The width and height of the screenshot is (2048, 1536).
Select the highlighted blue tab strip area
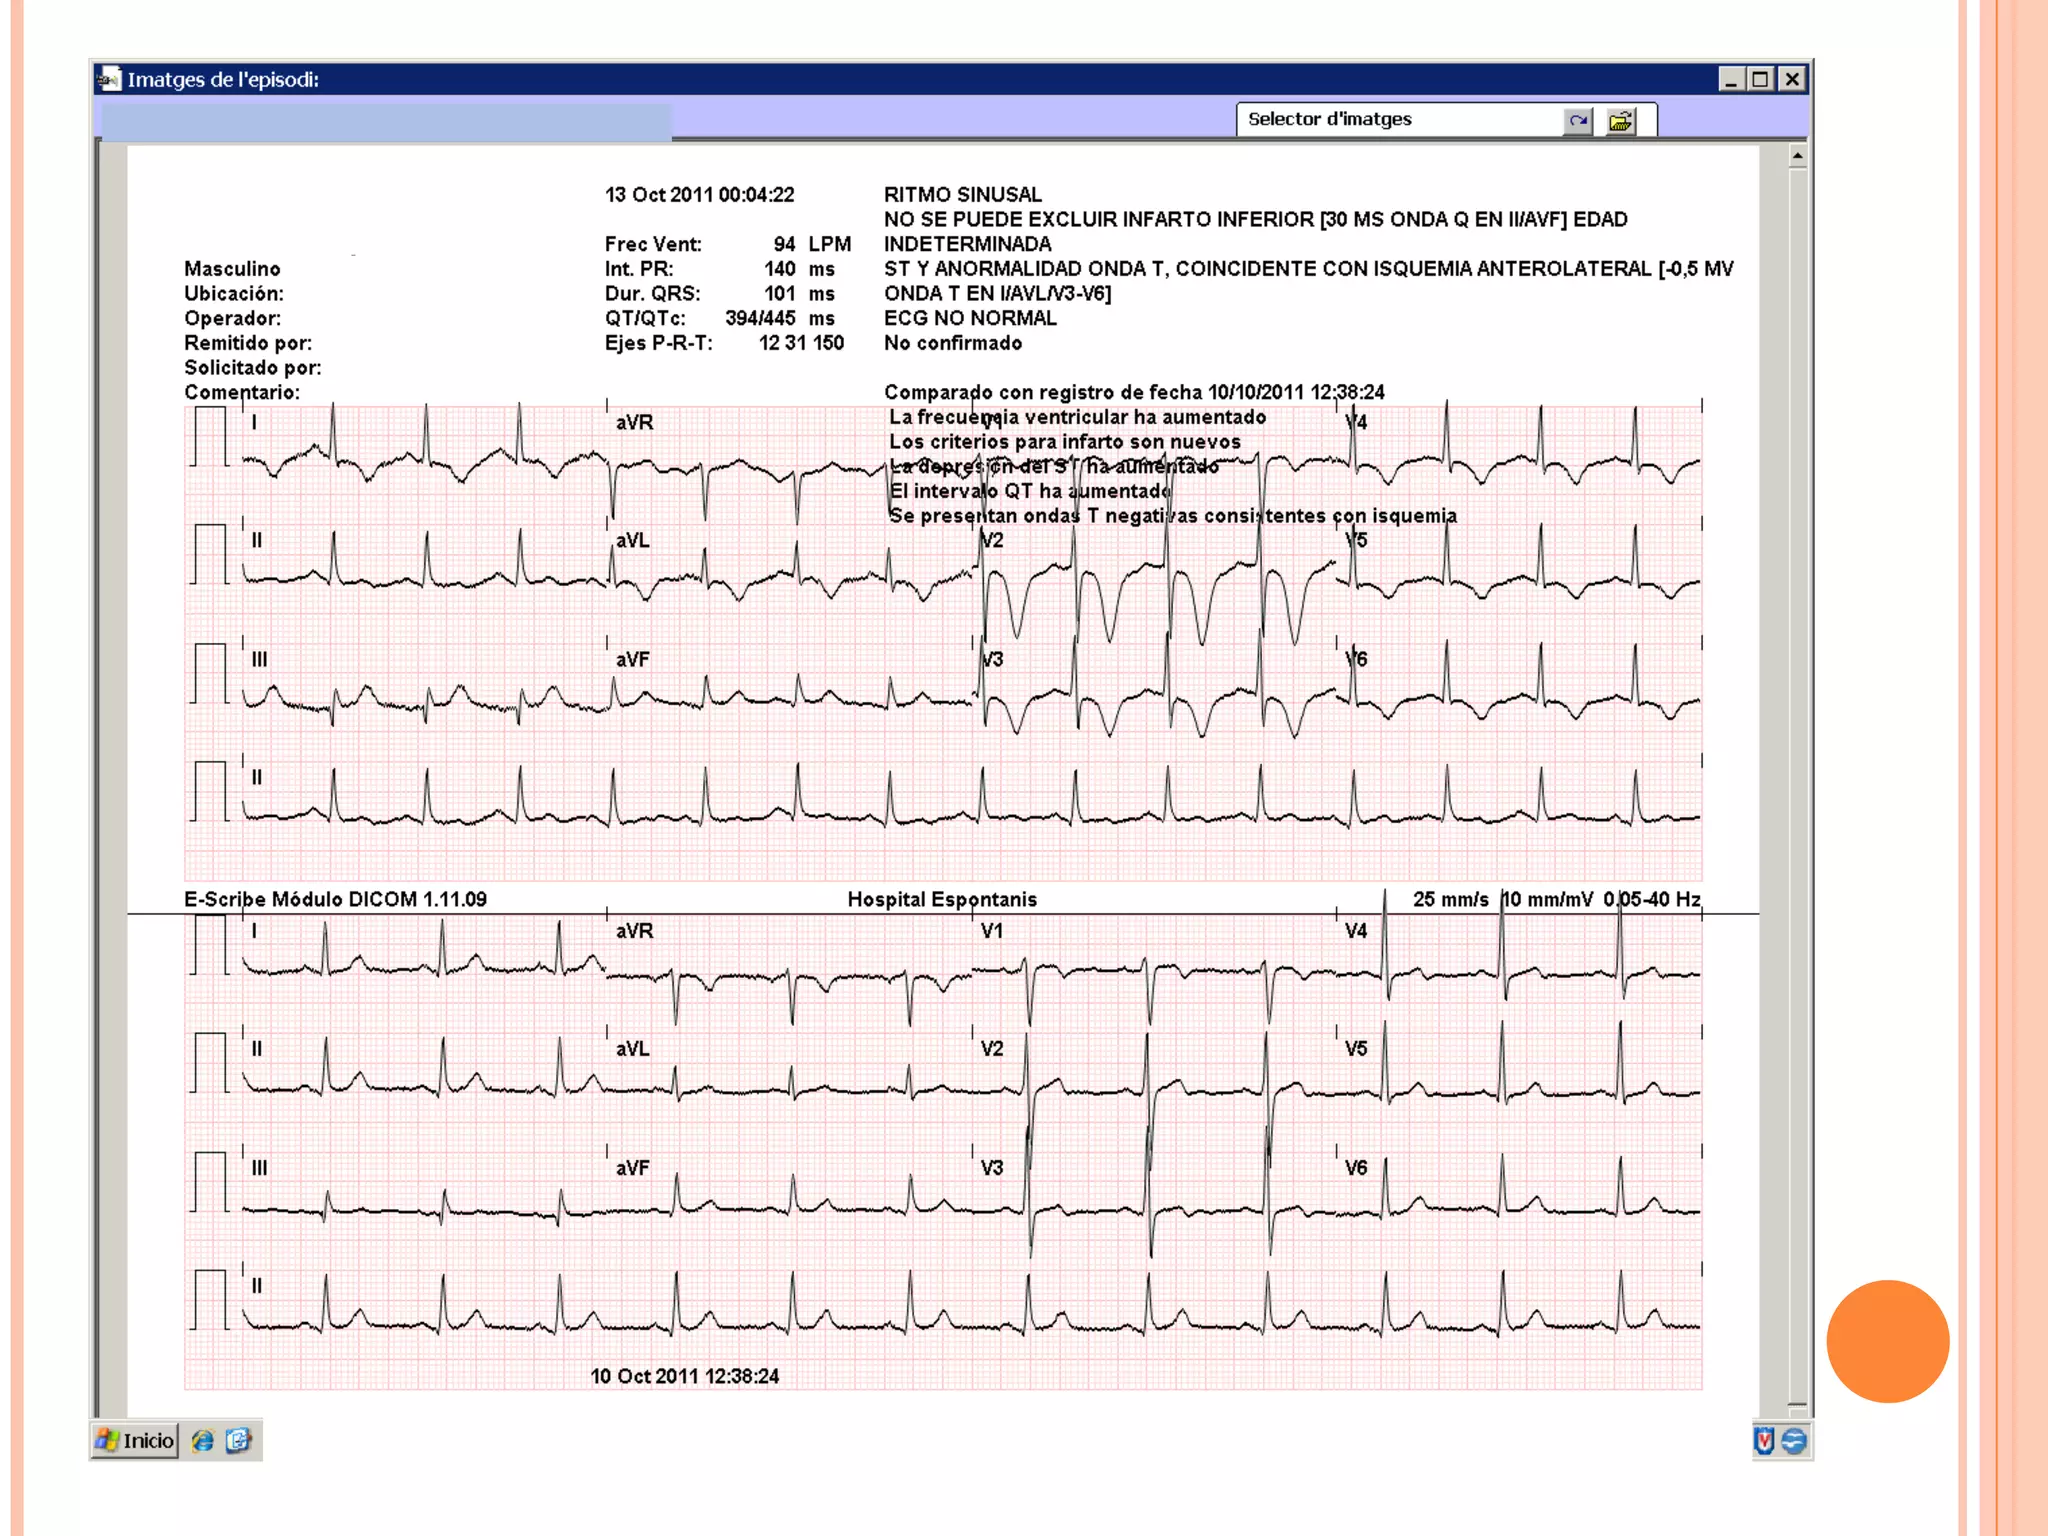(386, 122)
